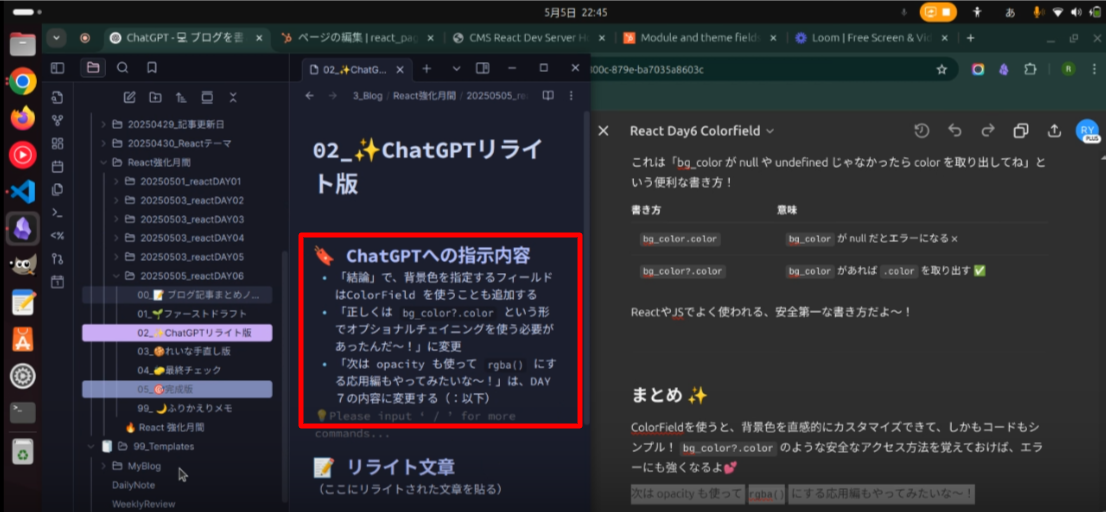Open the Chrome extensions puzzle icon

1031,69
